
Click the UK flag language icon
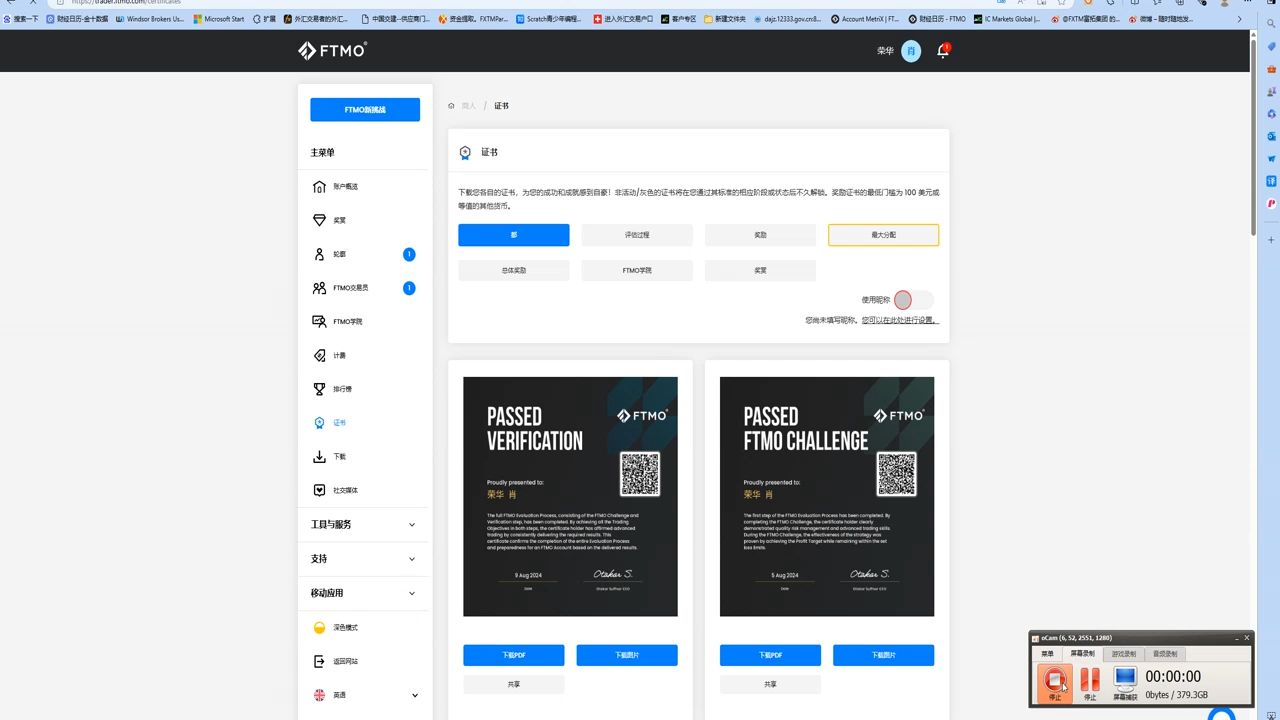319,695
